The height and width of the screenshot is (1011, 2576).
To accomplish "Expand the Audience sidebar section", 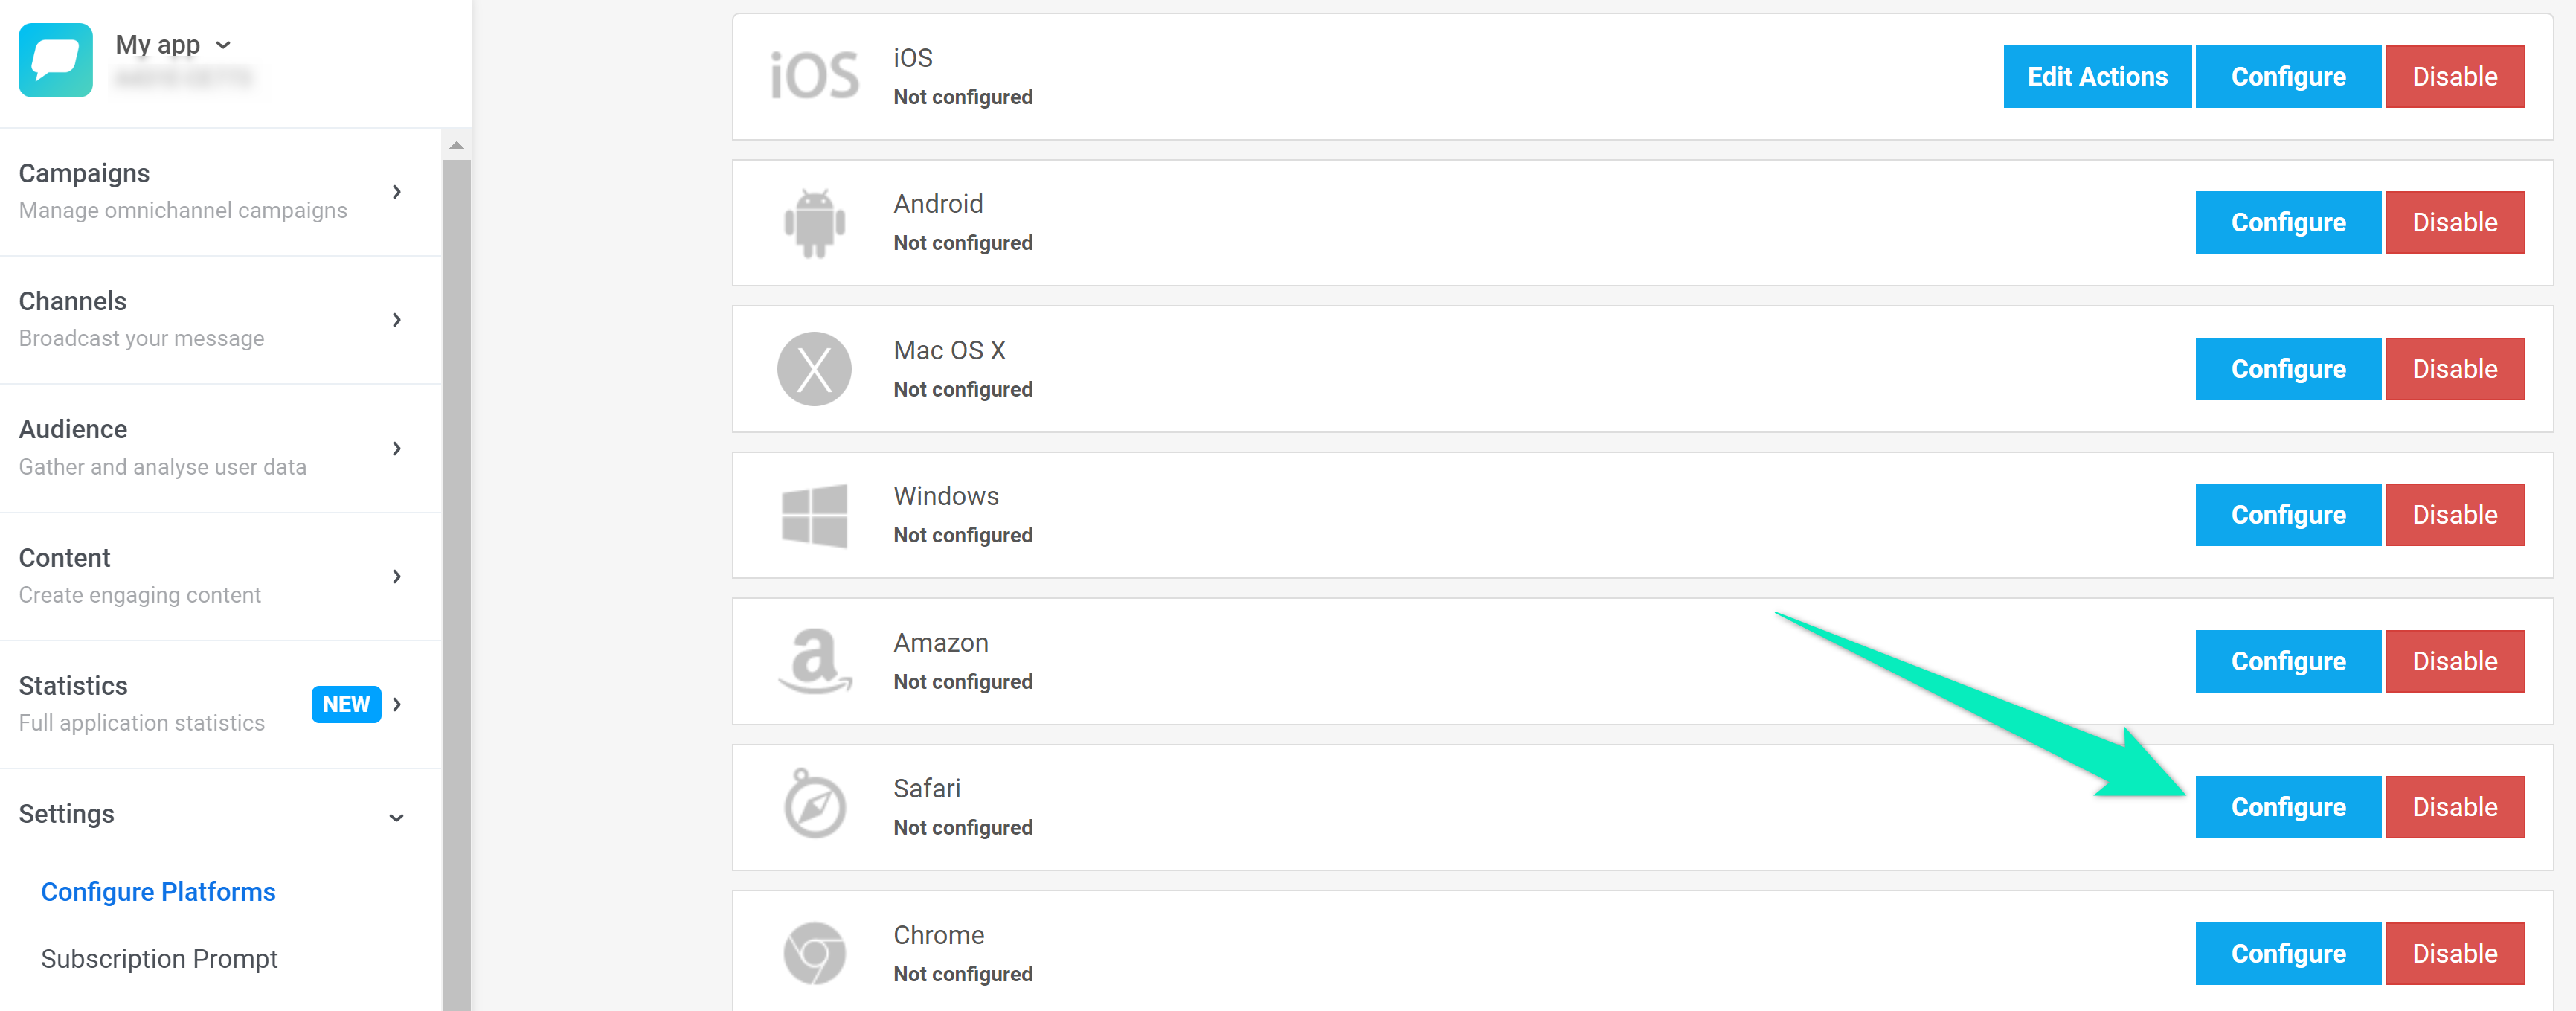I will pos(210,447).
